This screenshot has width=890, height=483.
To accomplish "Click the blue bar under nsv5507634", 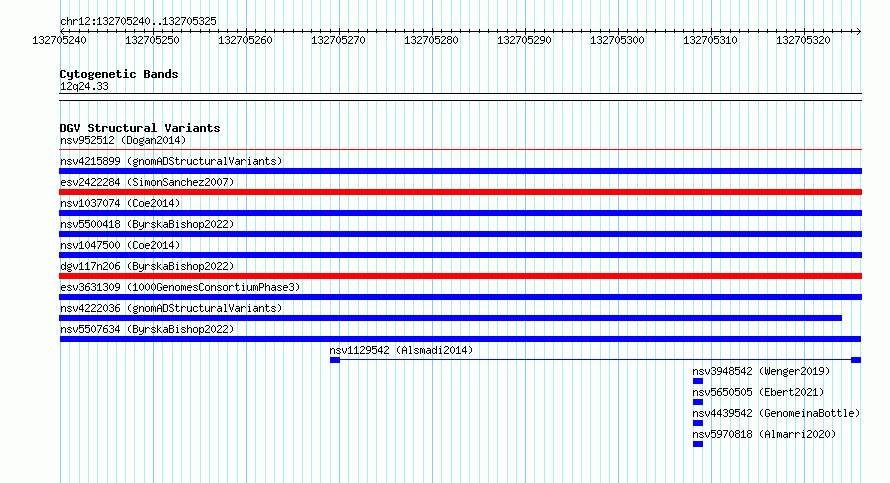I will click(460, 339).
